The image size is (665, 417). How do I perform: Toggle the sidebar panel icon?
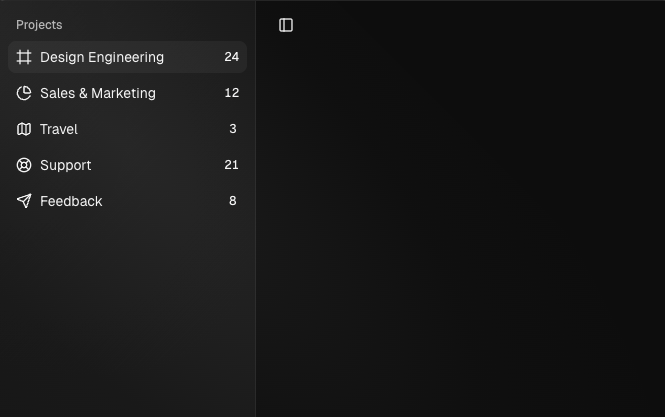(286, 25)
